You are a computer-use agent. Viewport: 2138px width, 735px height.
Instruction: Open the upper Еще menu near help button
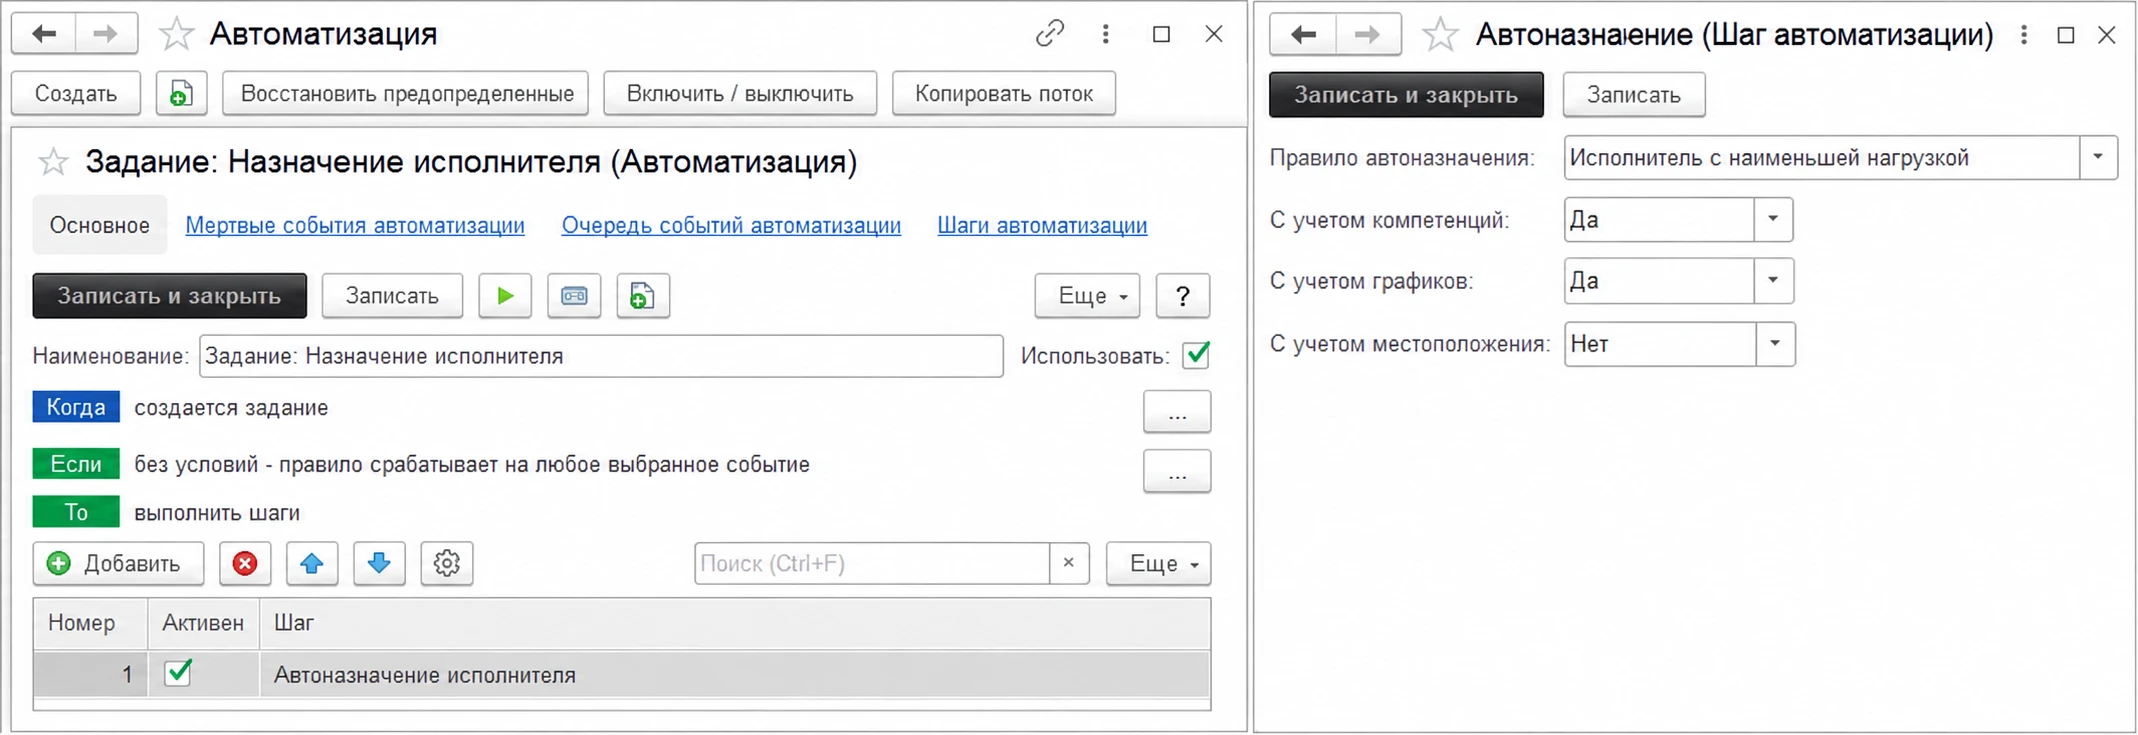pyautogui.click(x=1087, y=296)
